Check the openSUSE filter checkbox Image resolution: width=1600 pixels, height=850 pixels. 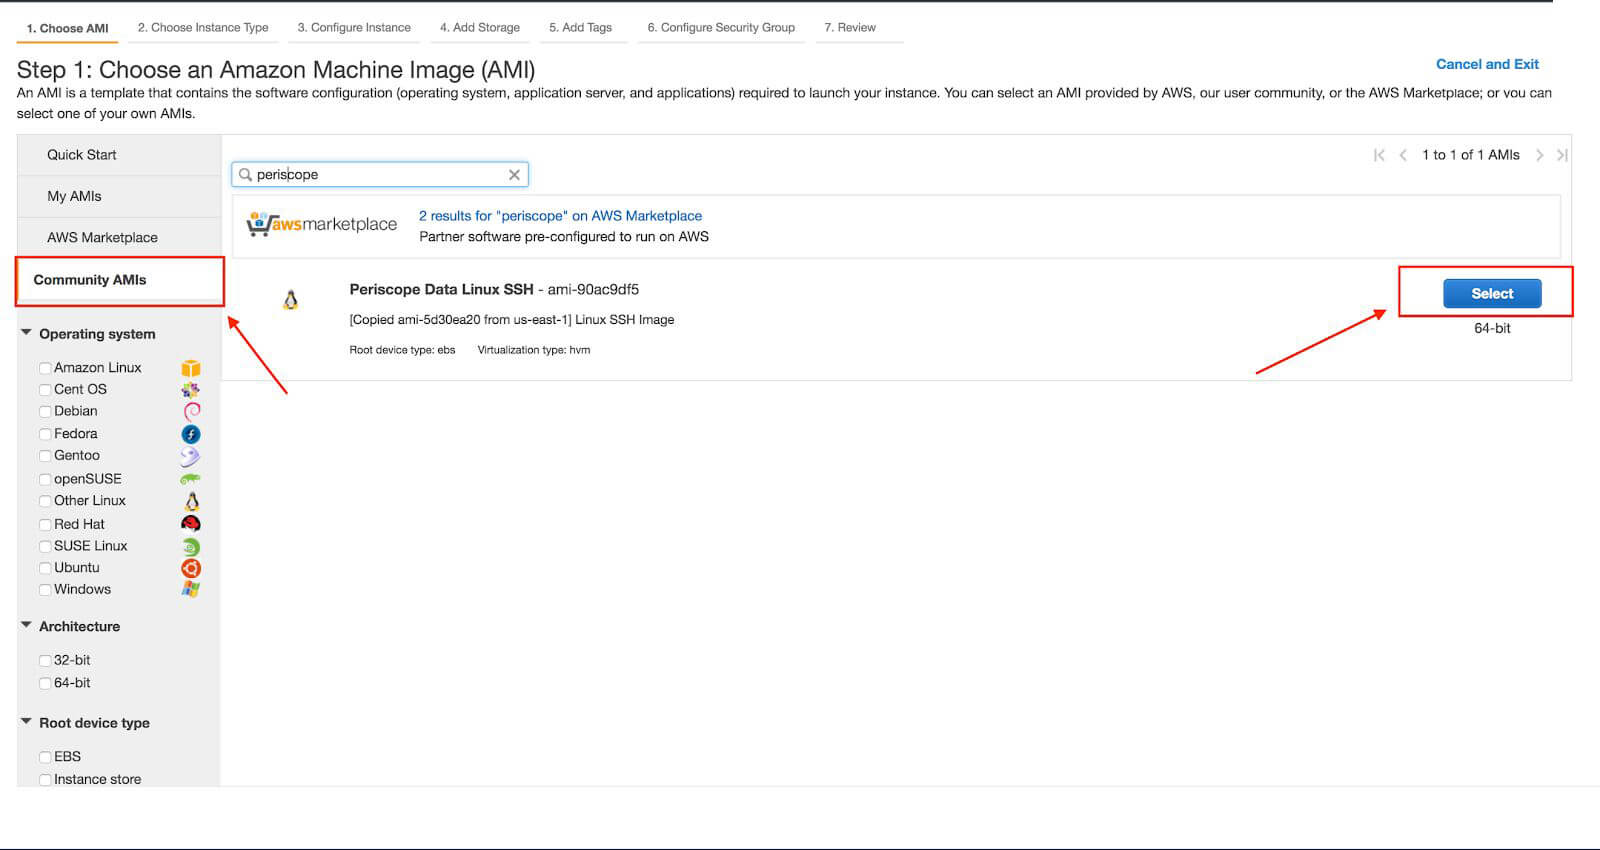point(45,479)
